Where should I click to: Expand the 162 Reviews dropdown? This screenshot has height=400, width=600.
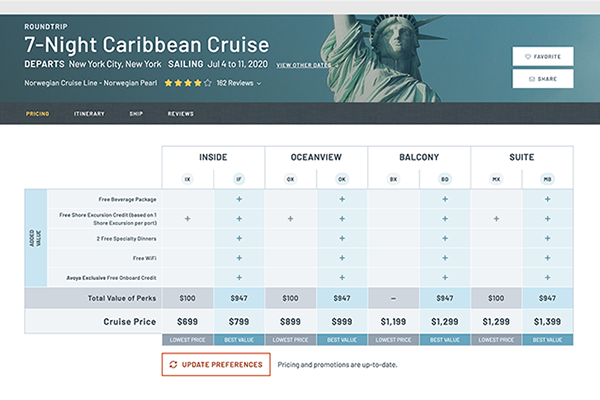pos(239,83)
